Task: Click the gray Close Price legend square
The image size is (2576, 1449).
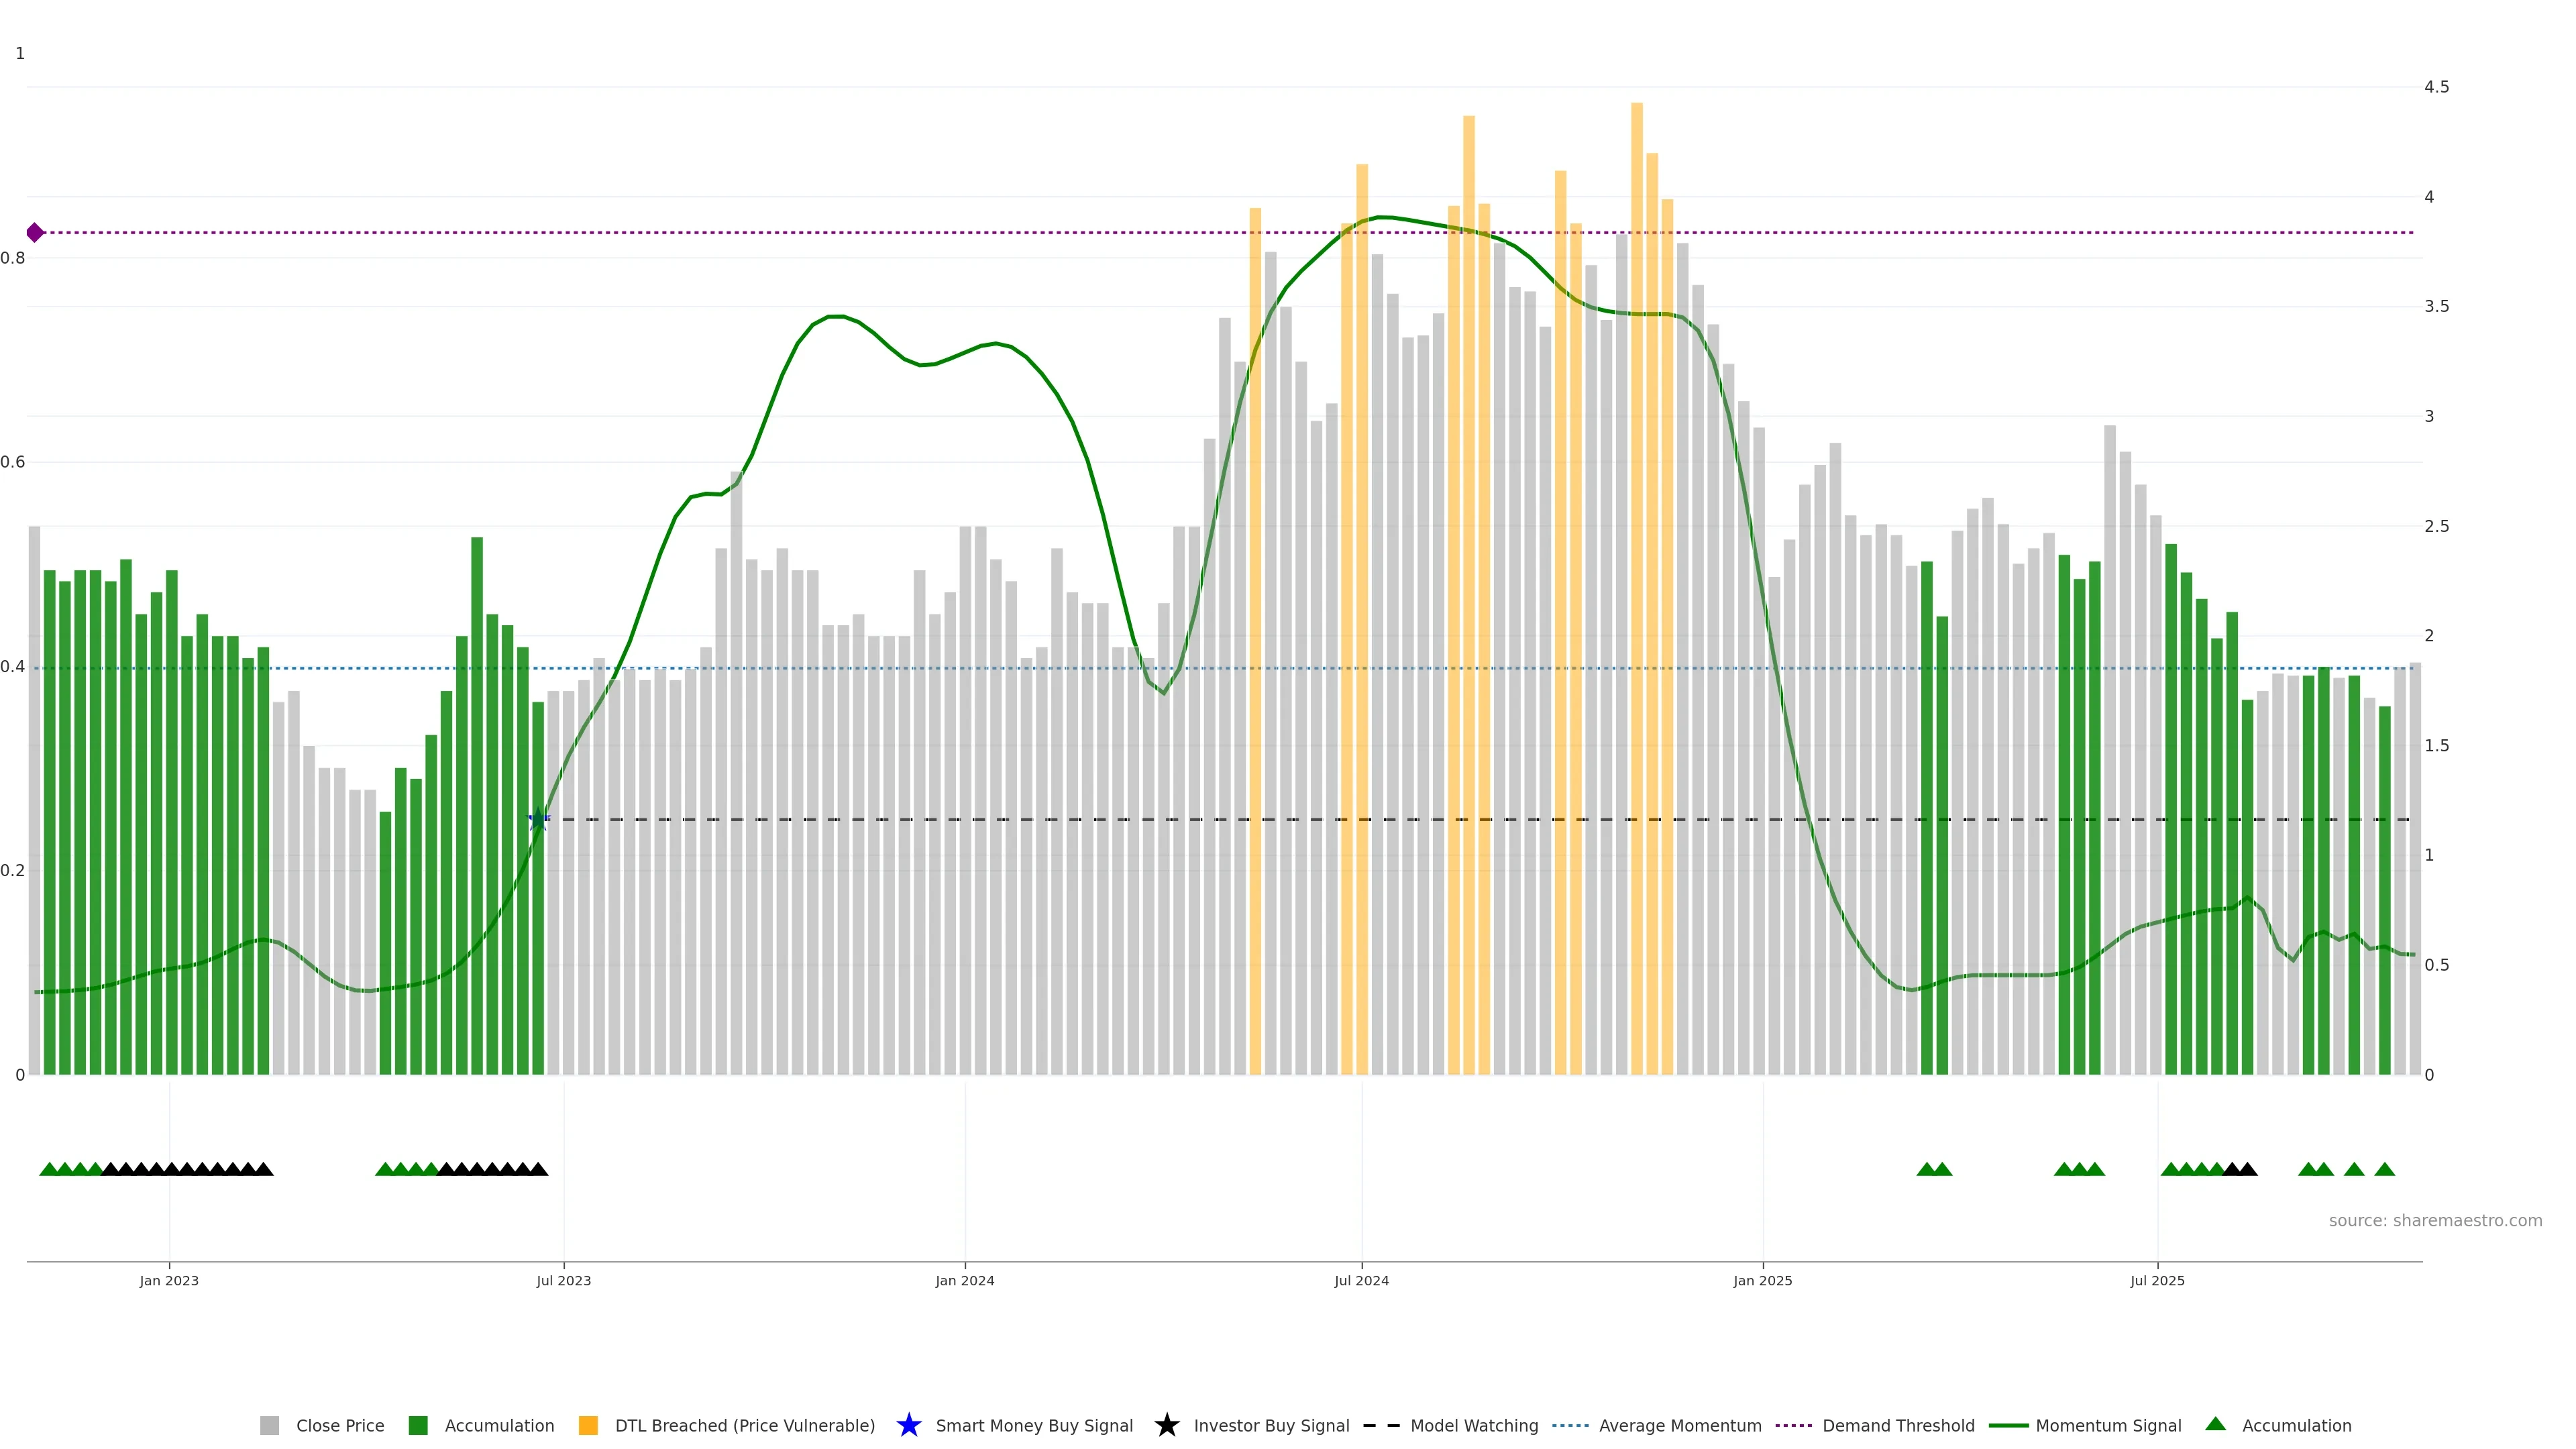Action: (269, 1425)
